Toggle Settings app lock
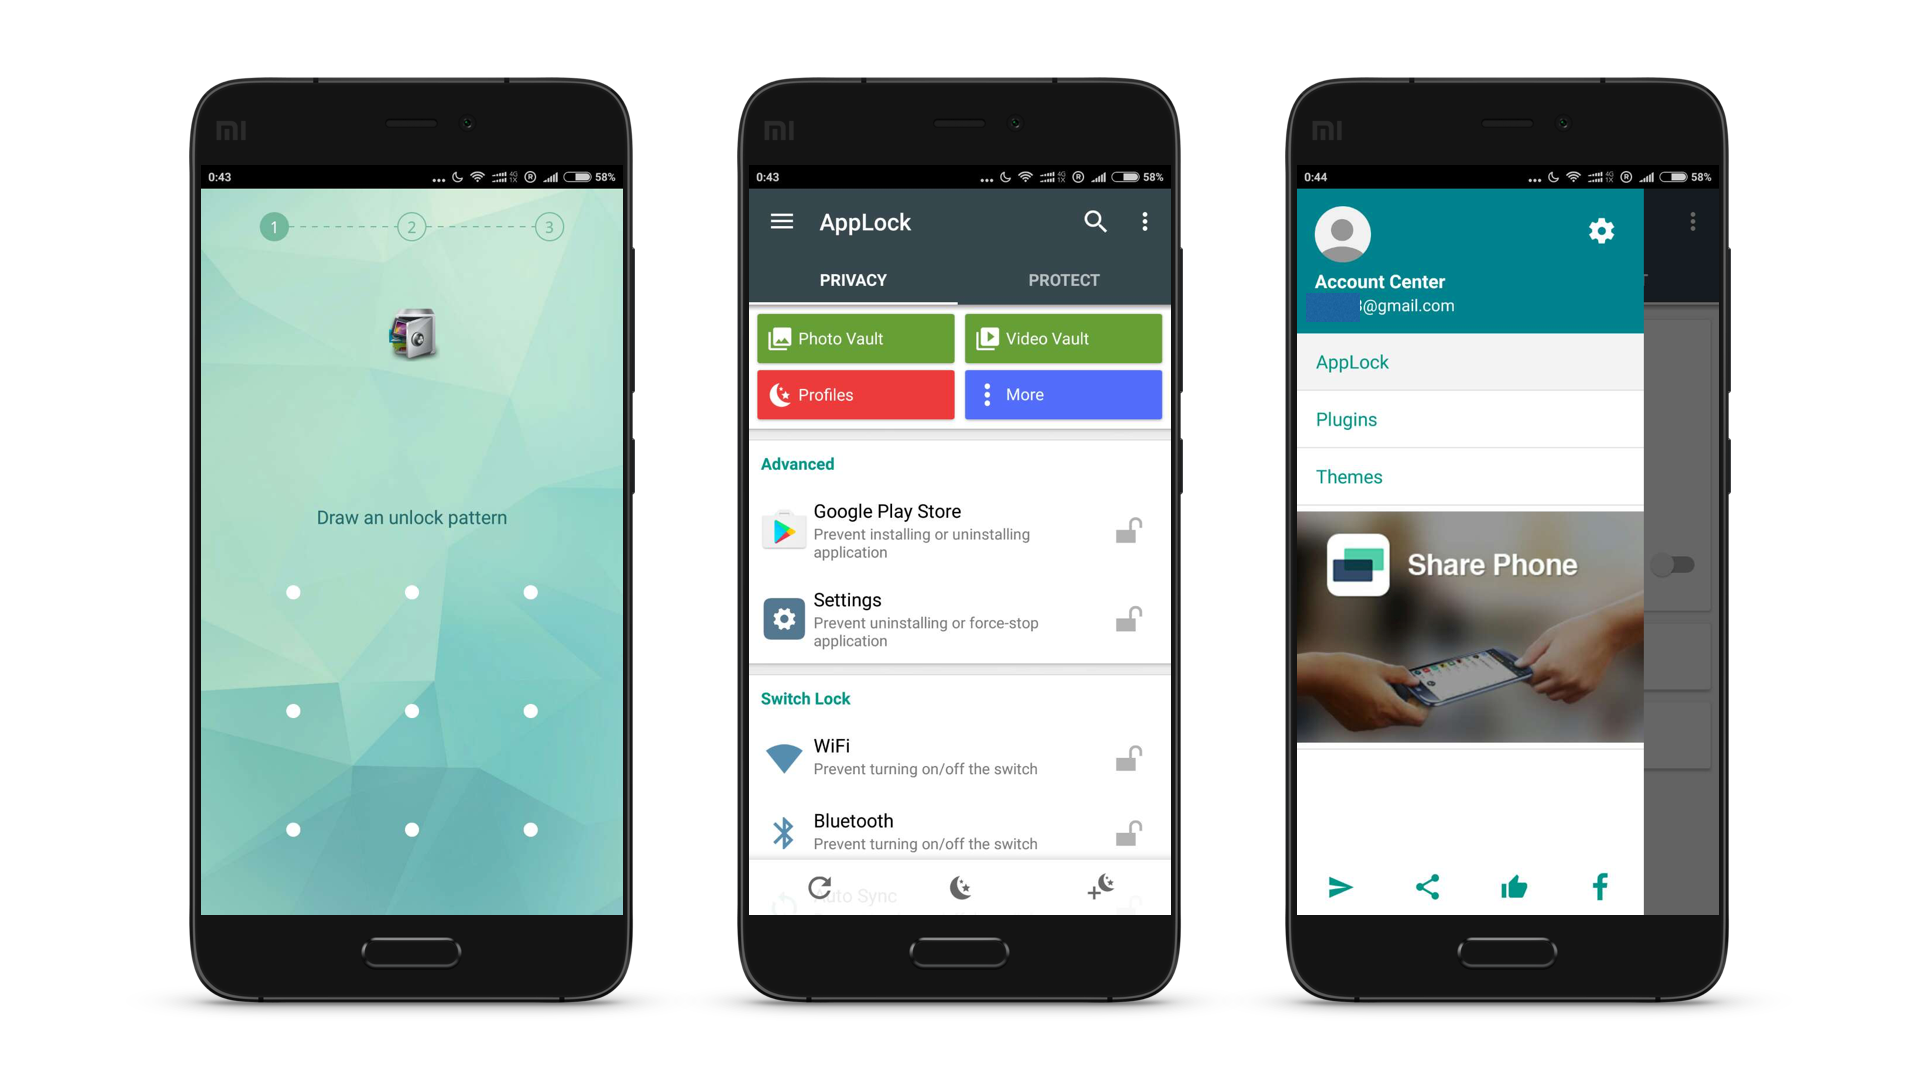Viewport: 1920px width, 1080px height. click(x=1126, y=618)
